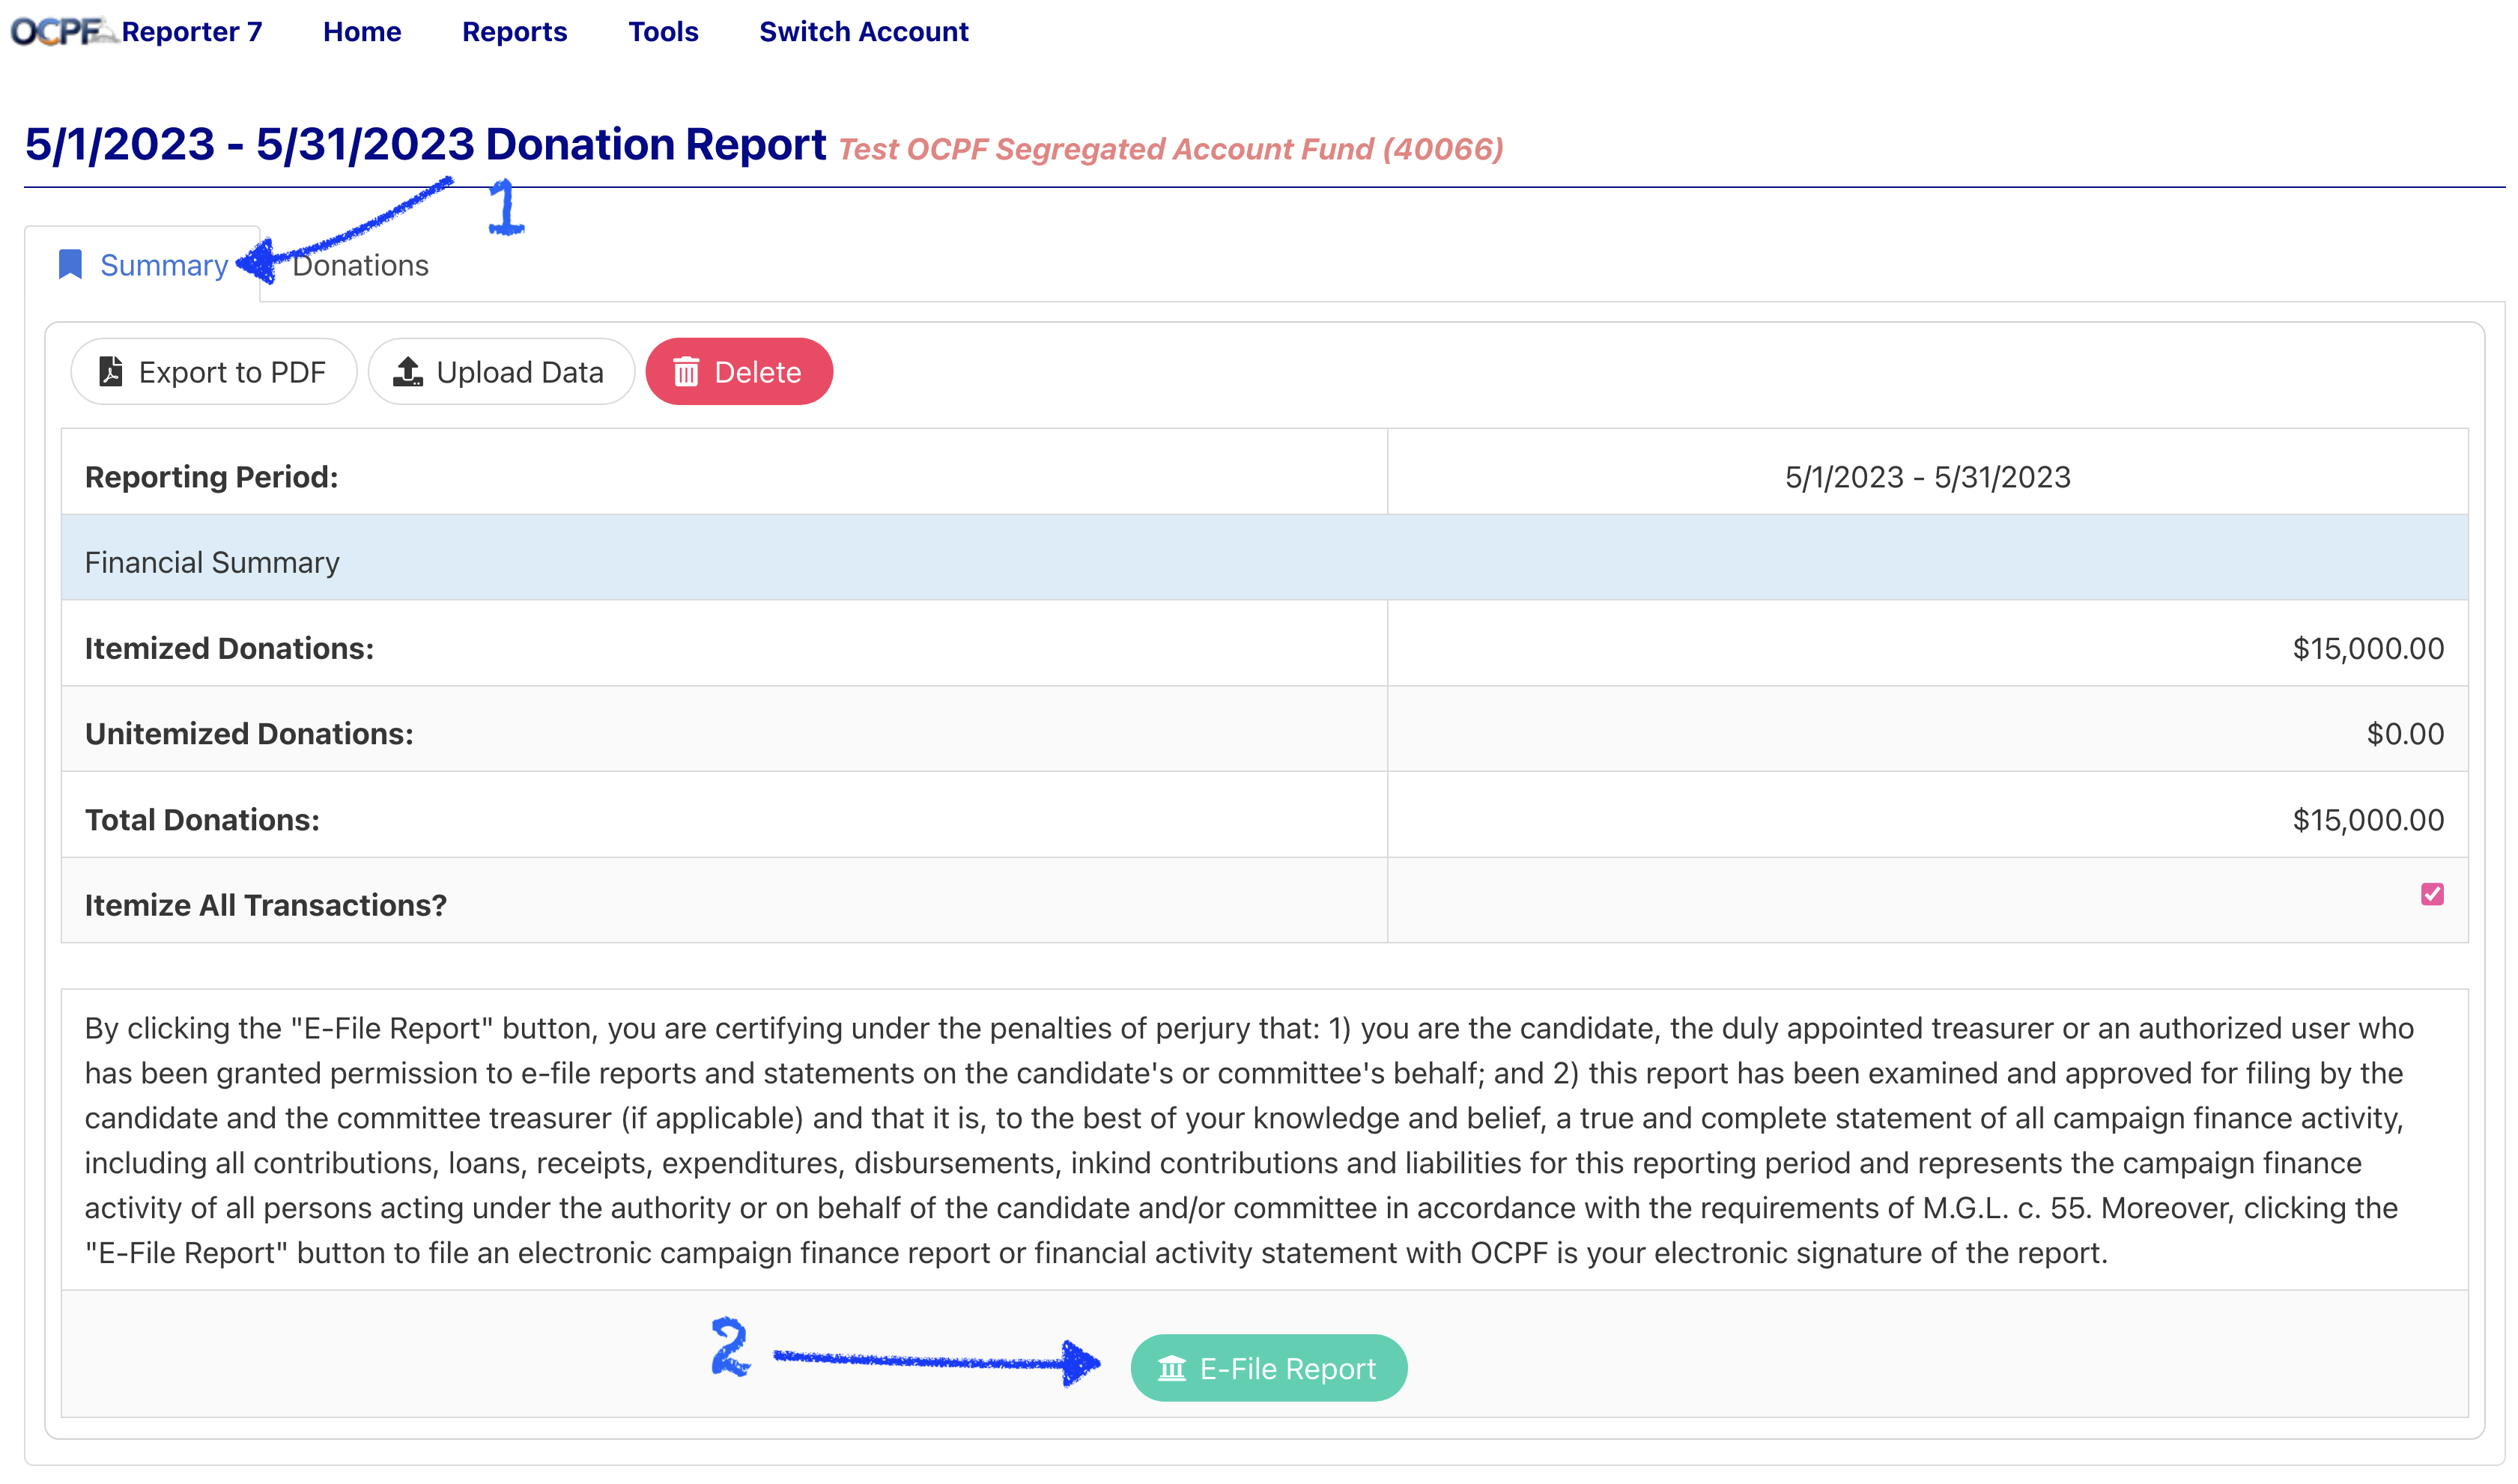The height and width of the screenshot is (1484, 2518).
Task: Select the Summary tab
Action: (x=164, y=265)
